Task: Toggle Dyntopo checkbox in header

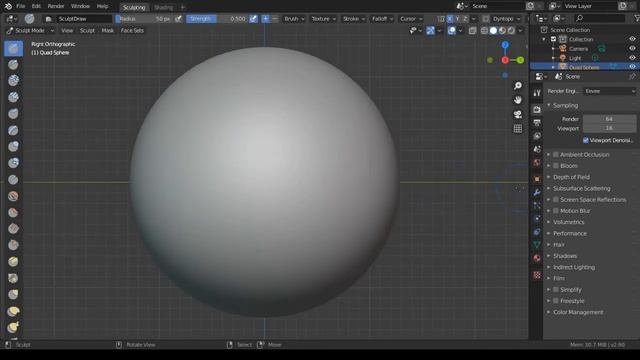Action: pyautogui.click(x=486, y=19)
